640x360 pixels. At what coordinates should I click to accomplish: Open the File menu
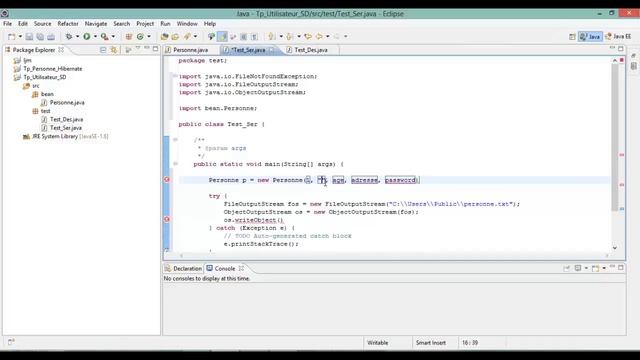point(8,24)
